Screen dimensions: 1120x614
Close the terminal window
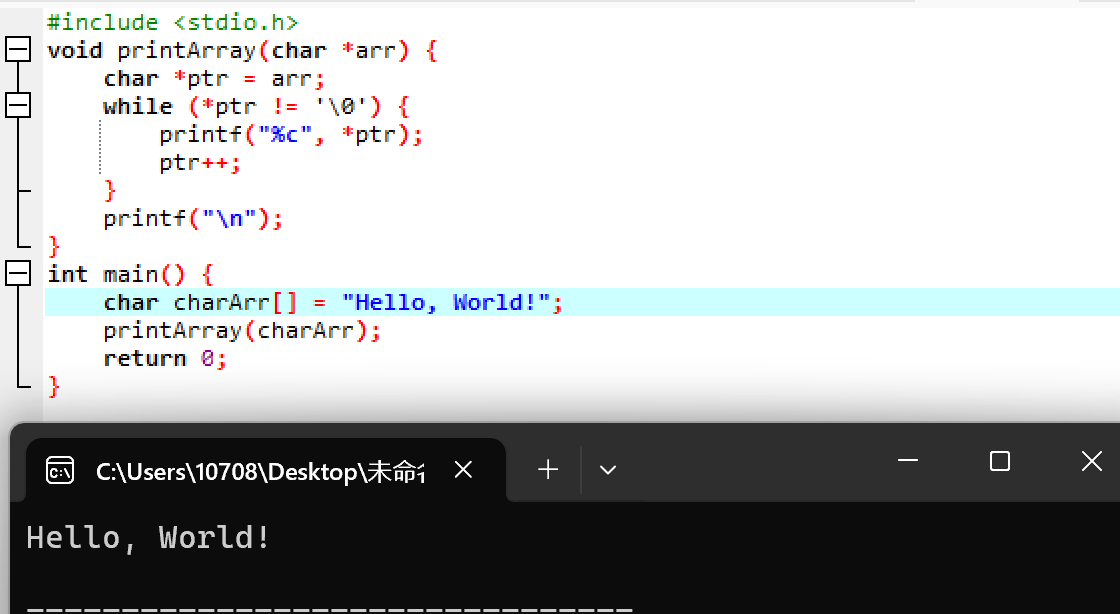click(1091, 460)
